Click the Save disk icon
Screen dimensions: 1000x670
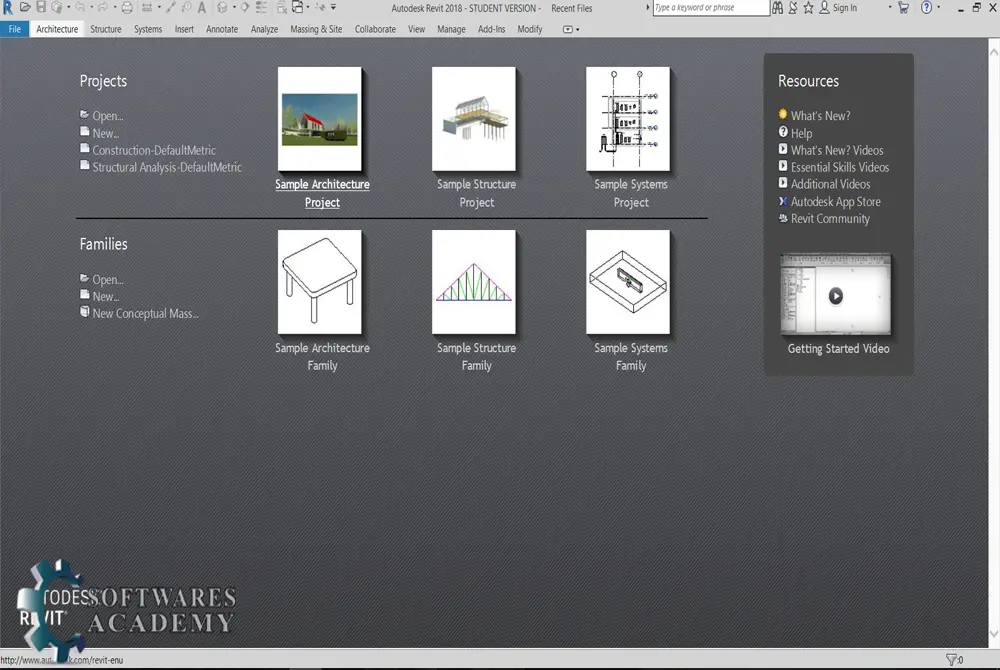[41, 7]
